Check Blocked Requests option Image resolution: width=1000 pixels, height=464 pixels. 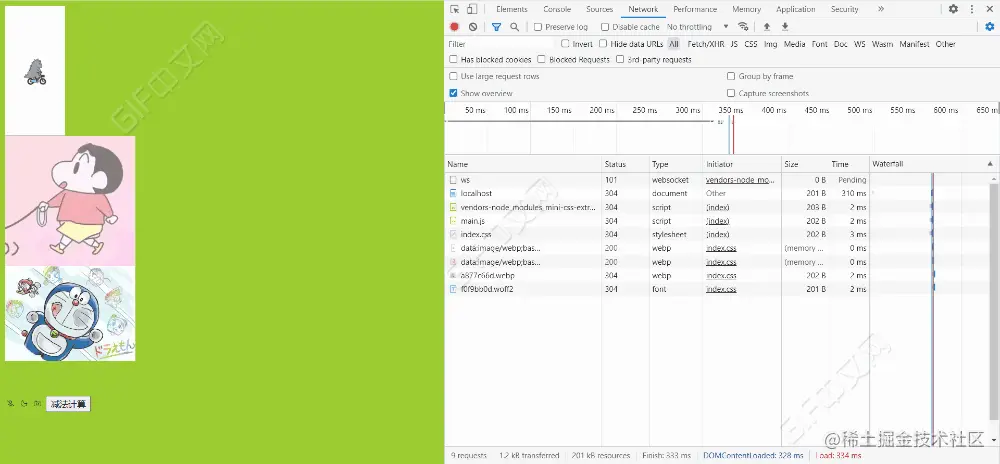pos(541,59)
